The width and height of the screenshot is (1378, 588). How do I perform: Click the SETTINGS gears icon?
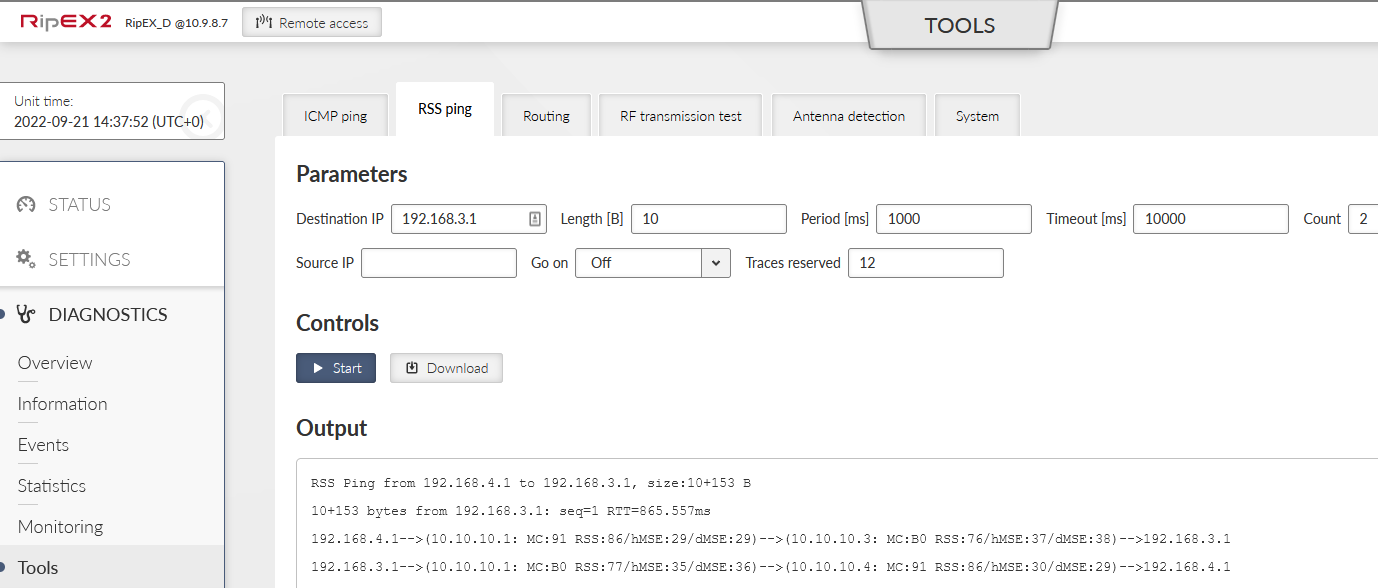[x=27, y=259]
